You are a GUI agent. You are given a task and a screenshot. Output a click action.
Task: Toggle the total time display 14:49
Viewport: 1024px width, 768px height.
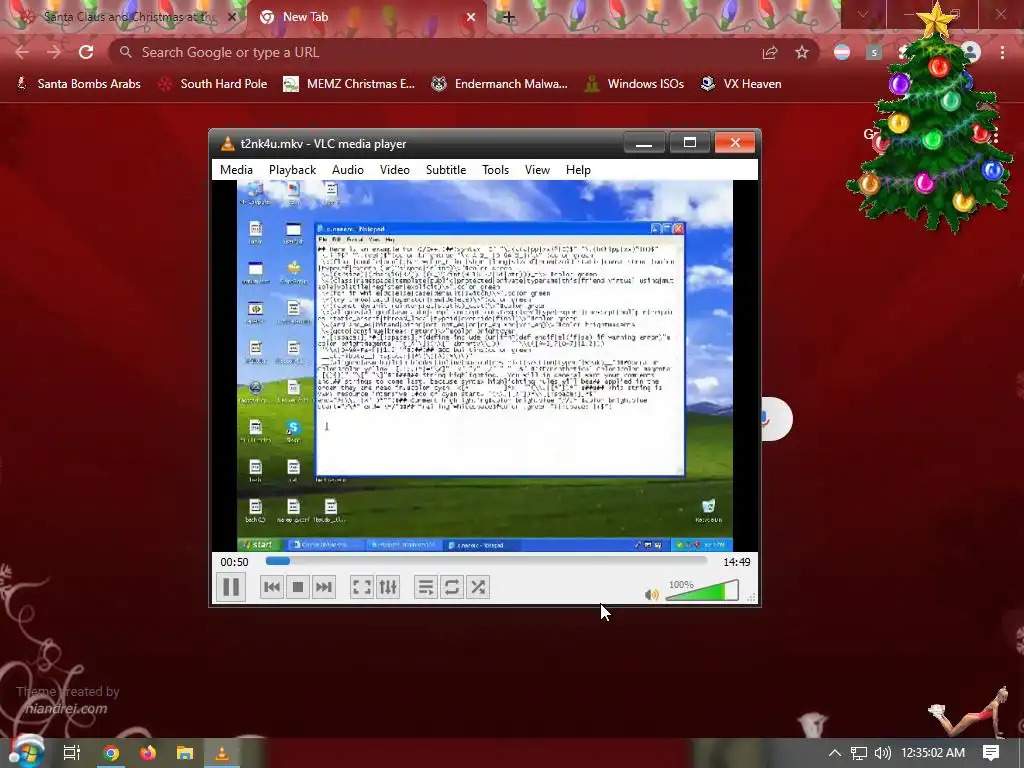[x=737, y=562]
